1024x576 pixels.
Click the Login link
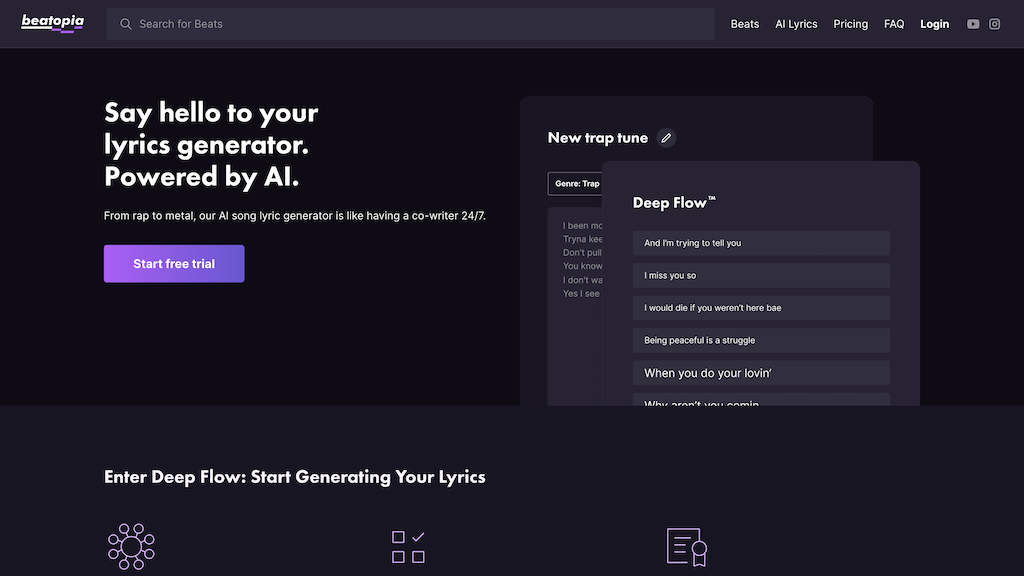click(x=934, y=24)
